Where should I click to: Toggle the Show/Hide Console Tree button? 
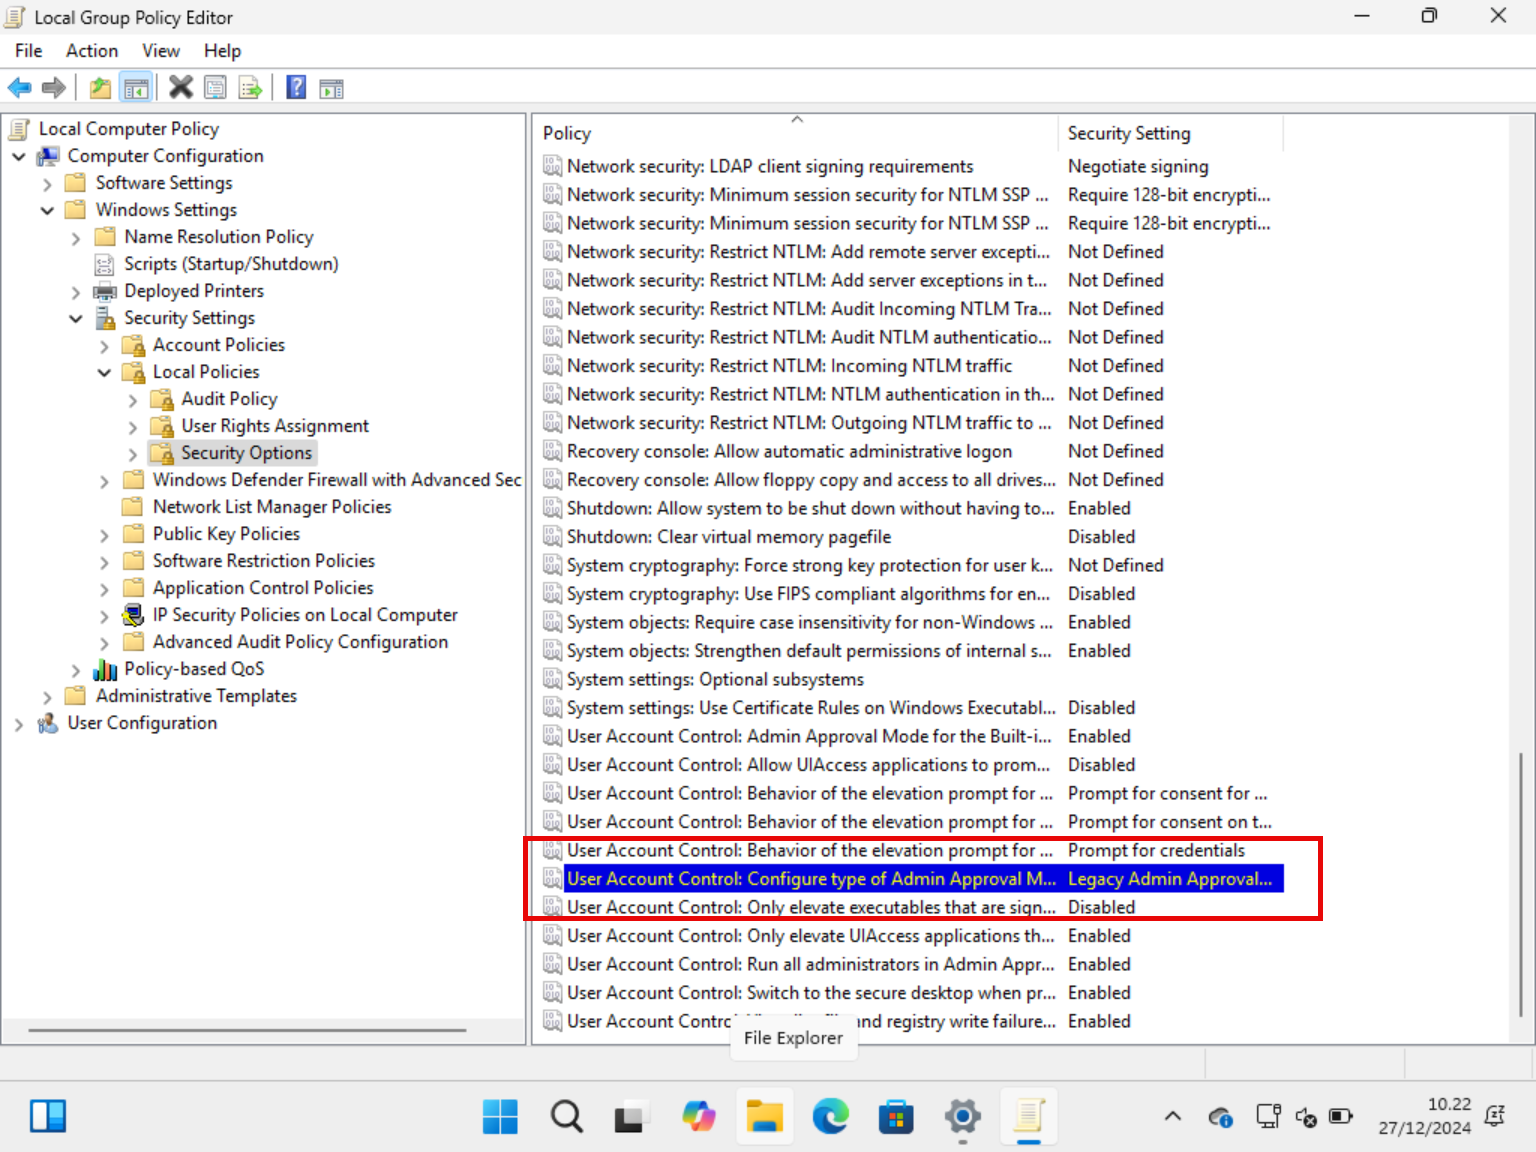coord(136,88)
